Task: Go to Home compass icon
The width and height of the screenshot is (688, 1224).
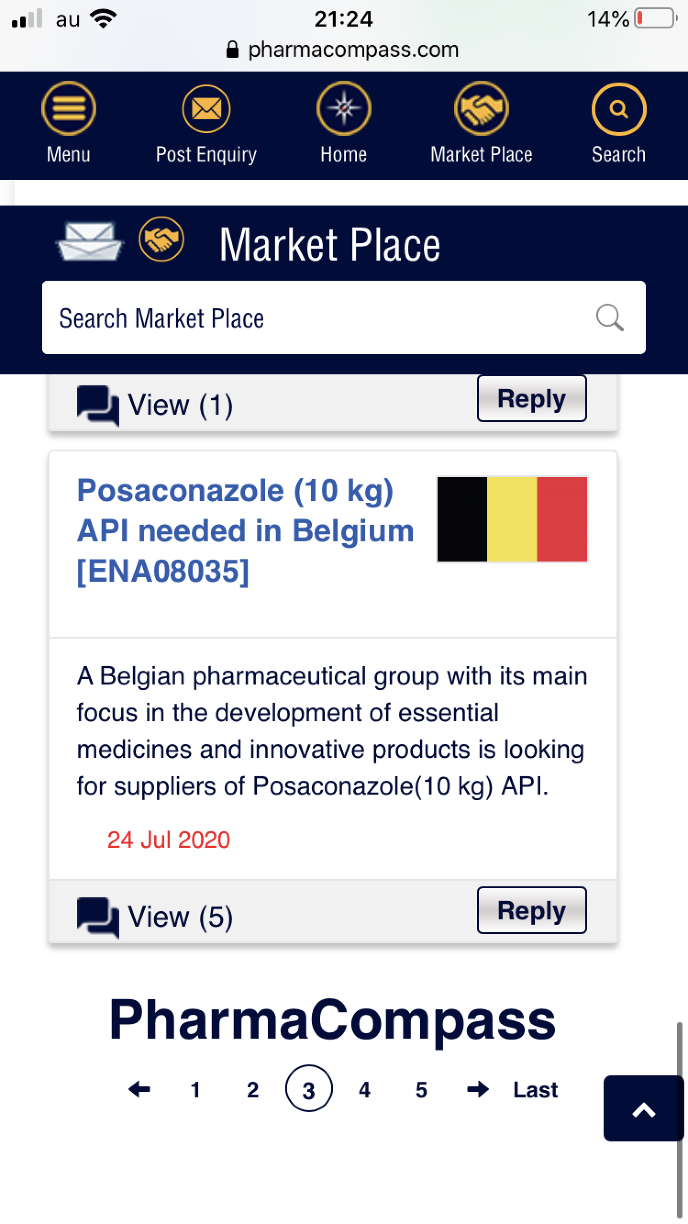Action: pos(343,109)
